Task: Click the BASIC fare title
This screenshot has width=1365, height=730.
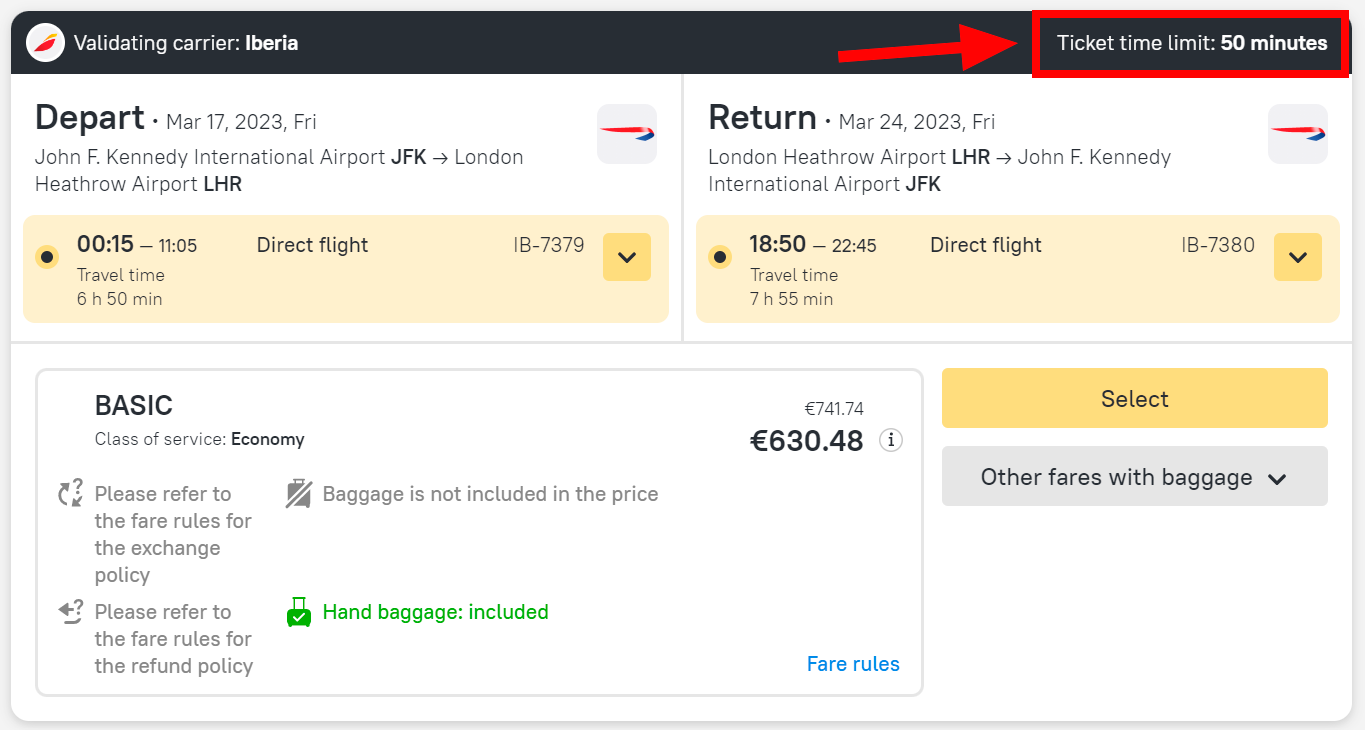Action: (x=134, y=405)
